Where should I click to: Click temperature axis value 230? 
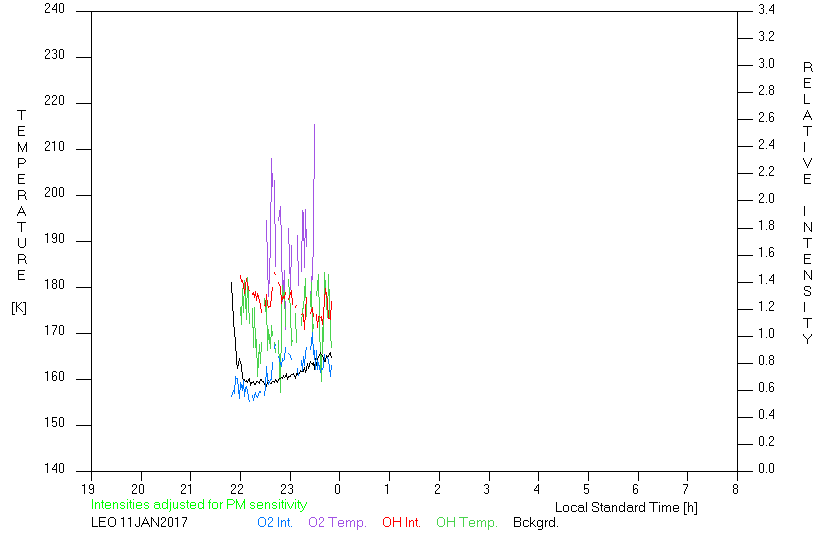(x=54, y=54)
